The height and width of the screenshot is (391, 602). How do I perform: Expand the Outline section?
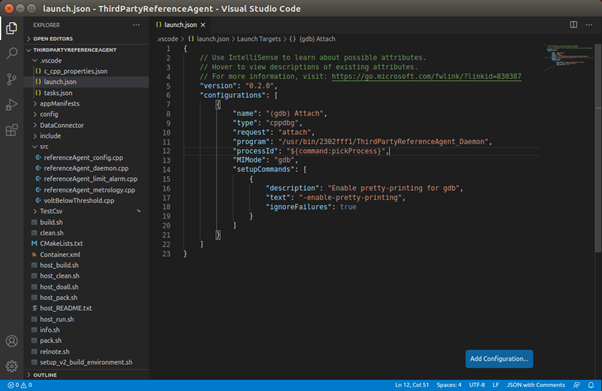86,375
